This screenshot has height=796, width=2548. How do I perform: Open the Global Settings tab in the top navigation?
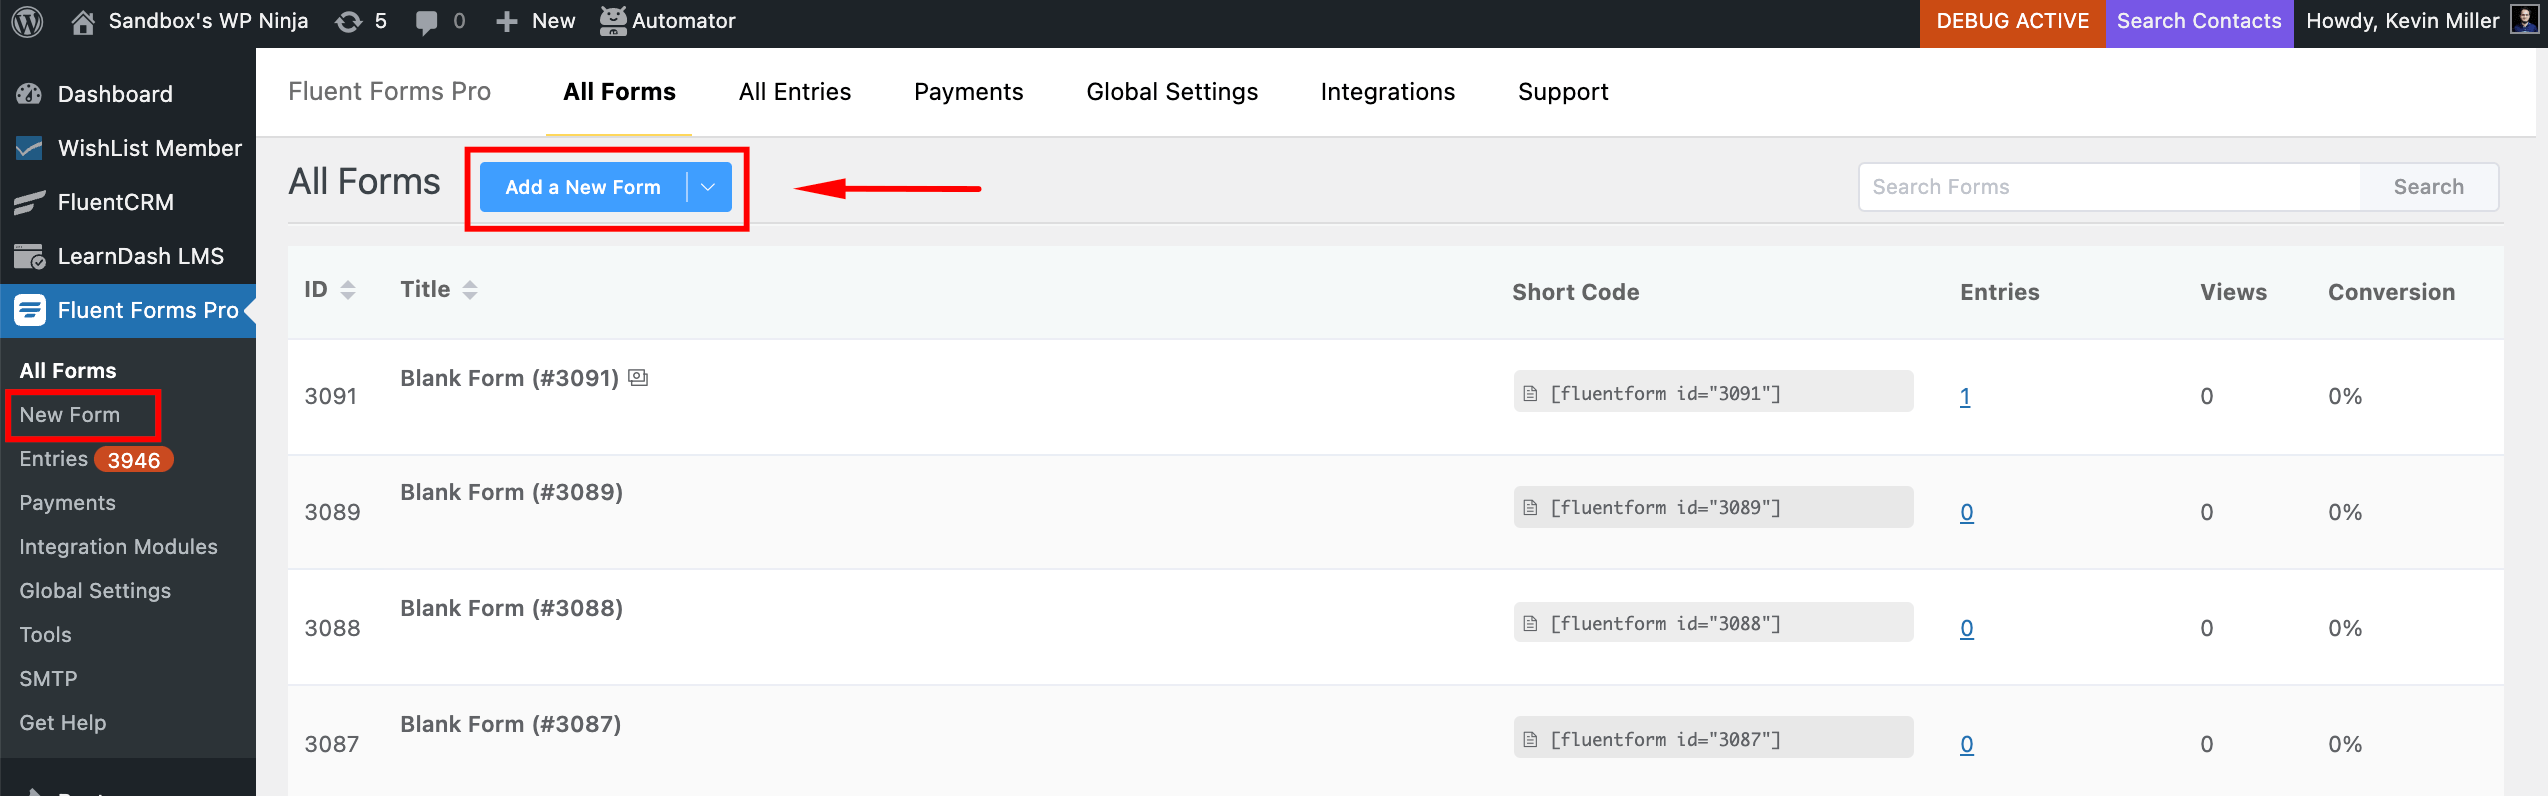1172,92
